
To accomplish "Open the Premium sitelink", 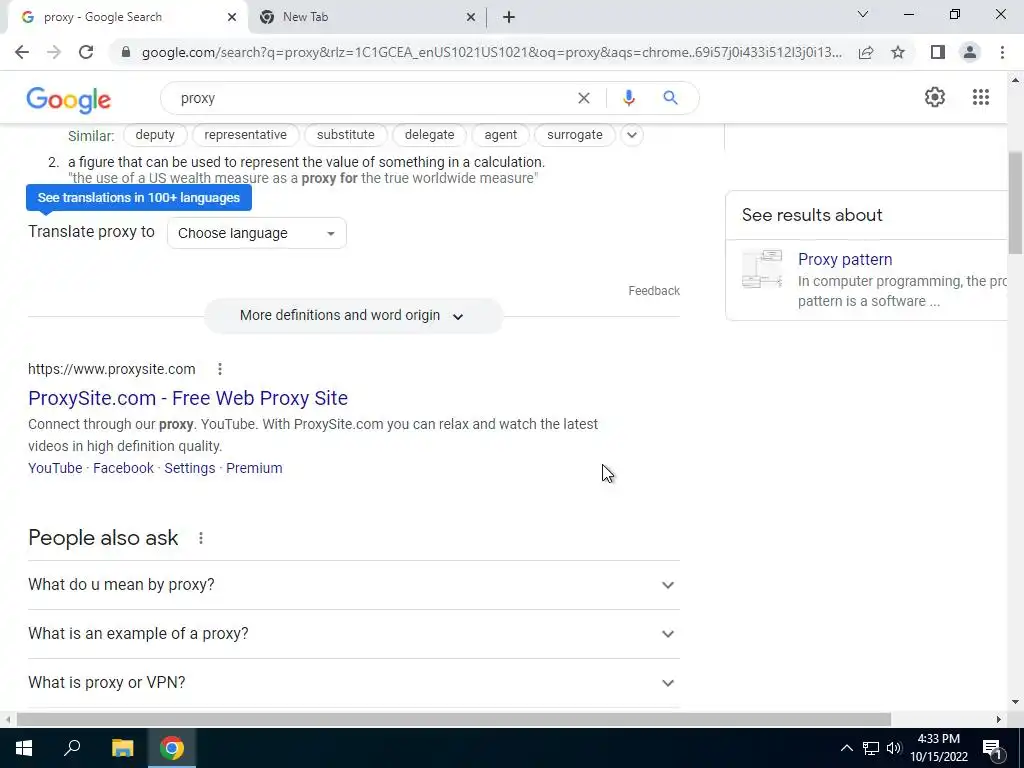I will [x=254, y=468].
